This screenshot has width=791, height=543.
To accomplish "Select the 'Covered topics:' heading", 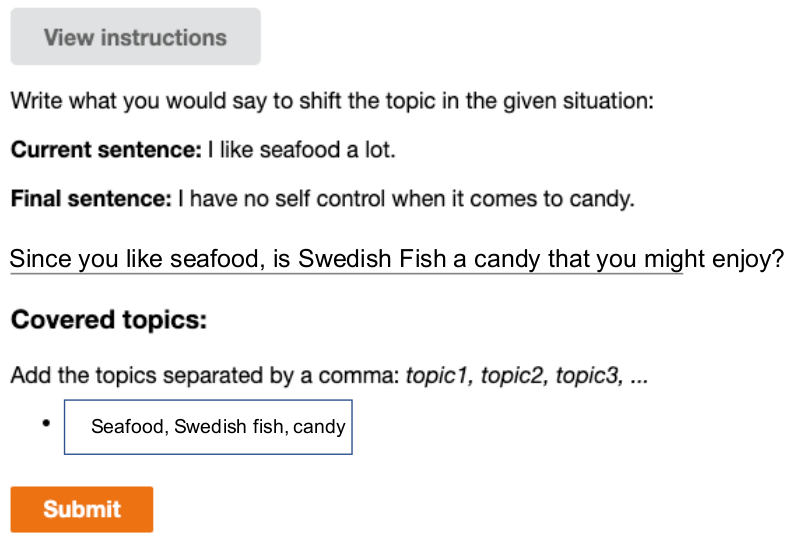I will (109, 320).
